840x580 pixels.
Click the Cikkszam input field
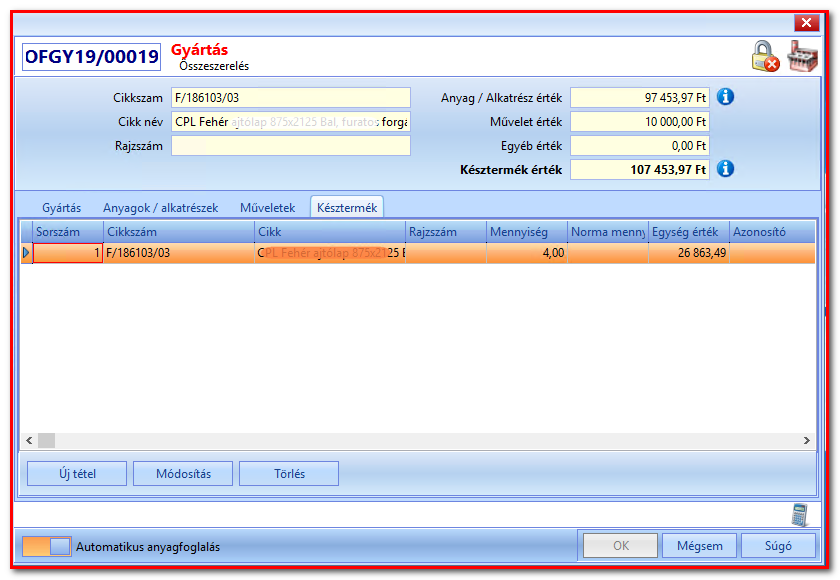coord(291,97)
